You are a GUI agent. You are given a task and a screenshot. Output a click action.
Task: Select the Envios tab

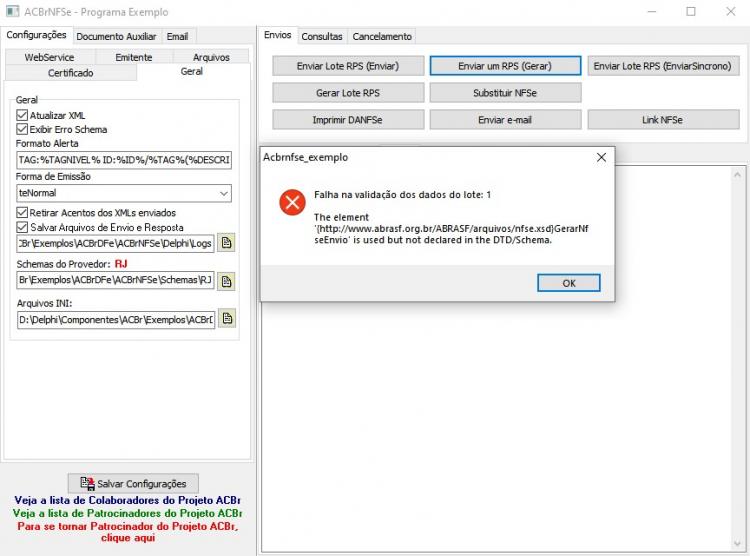coord(277,35)
